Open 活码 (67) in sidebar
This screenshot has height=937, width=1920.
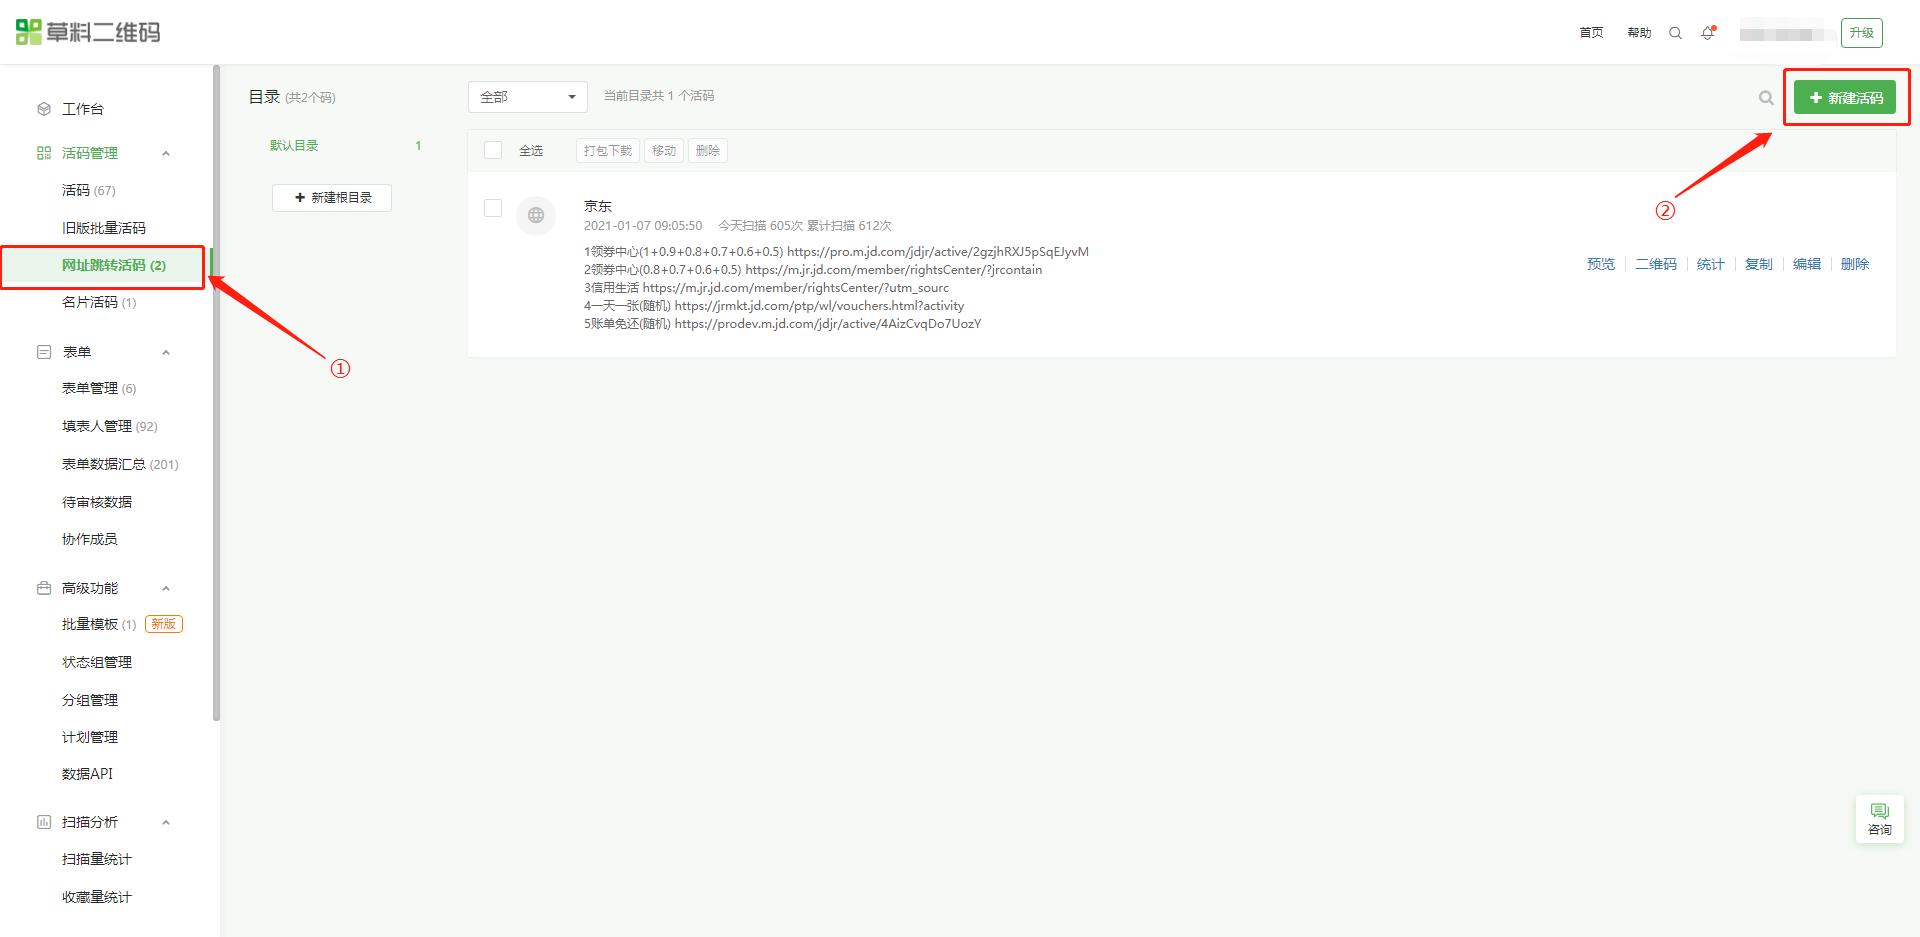pyautogui.click(x=89, y=190)
